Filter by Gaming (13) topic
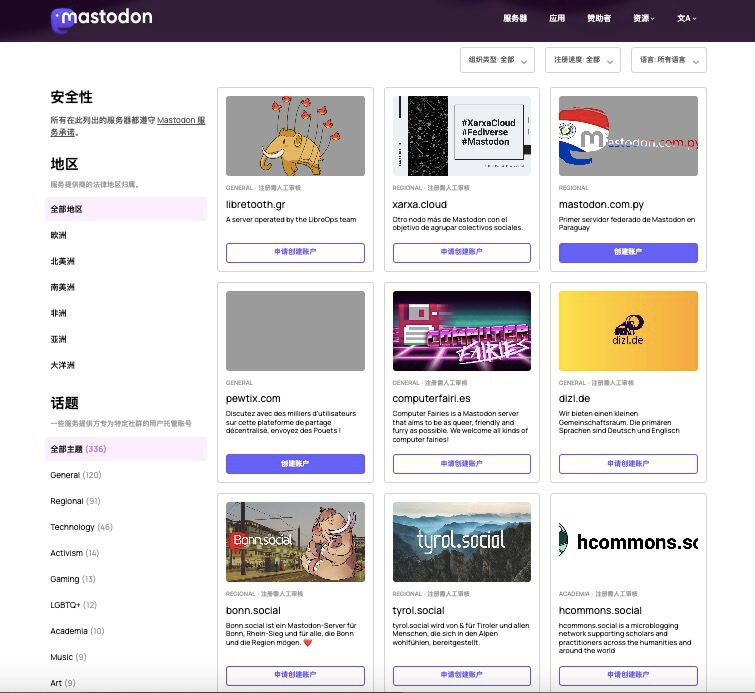 126,579
